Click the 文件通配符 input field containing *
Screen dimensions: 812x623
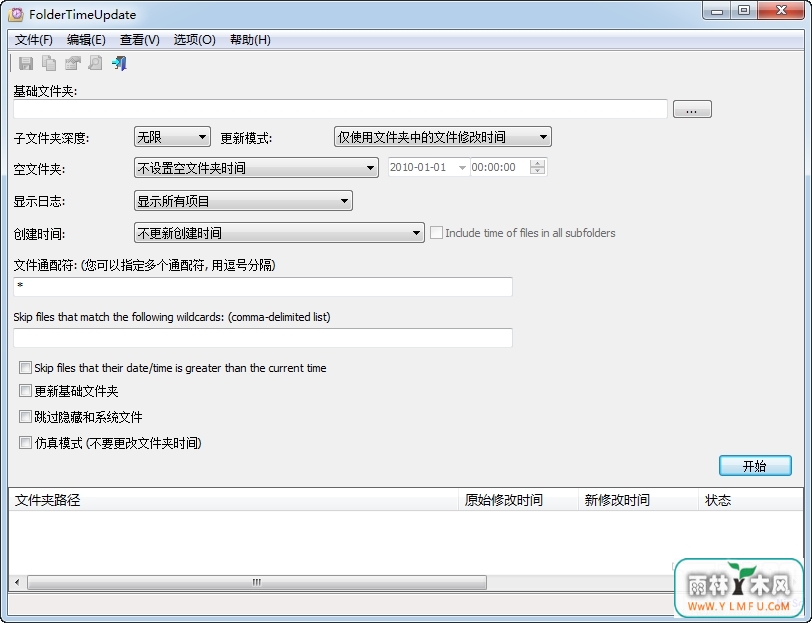[263, 286]
